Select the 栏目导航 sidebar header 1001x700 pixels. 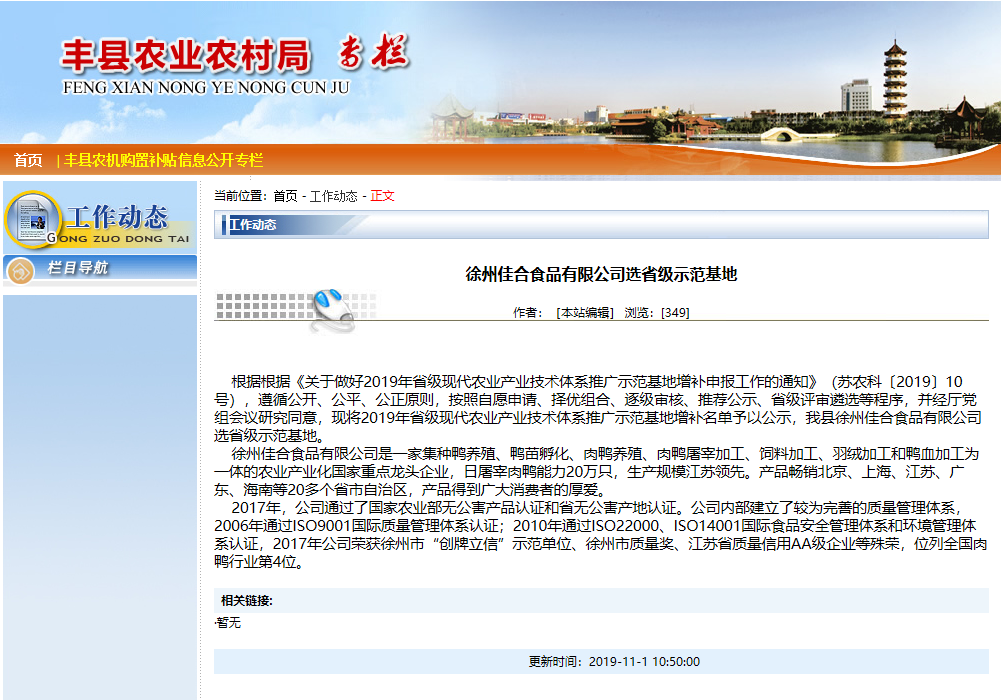(100, 268)
